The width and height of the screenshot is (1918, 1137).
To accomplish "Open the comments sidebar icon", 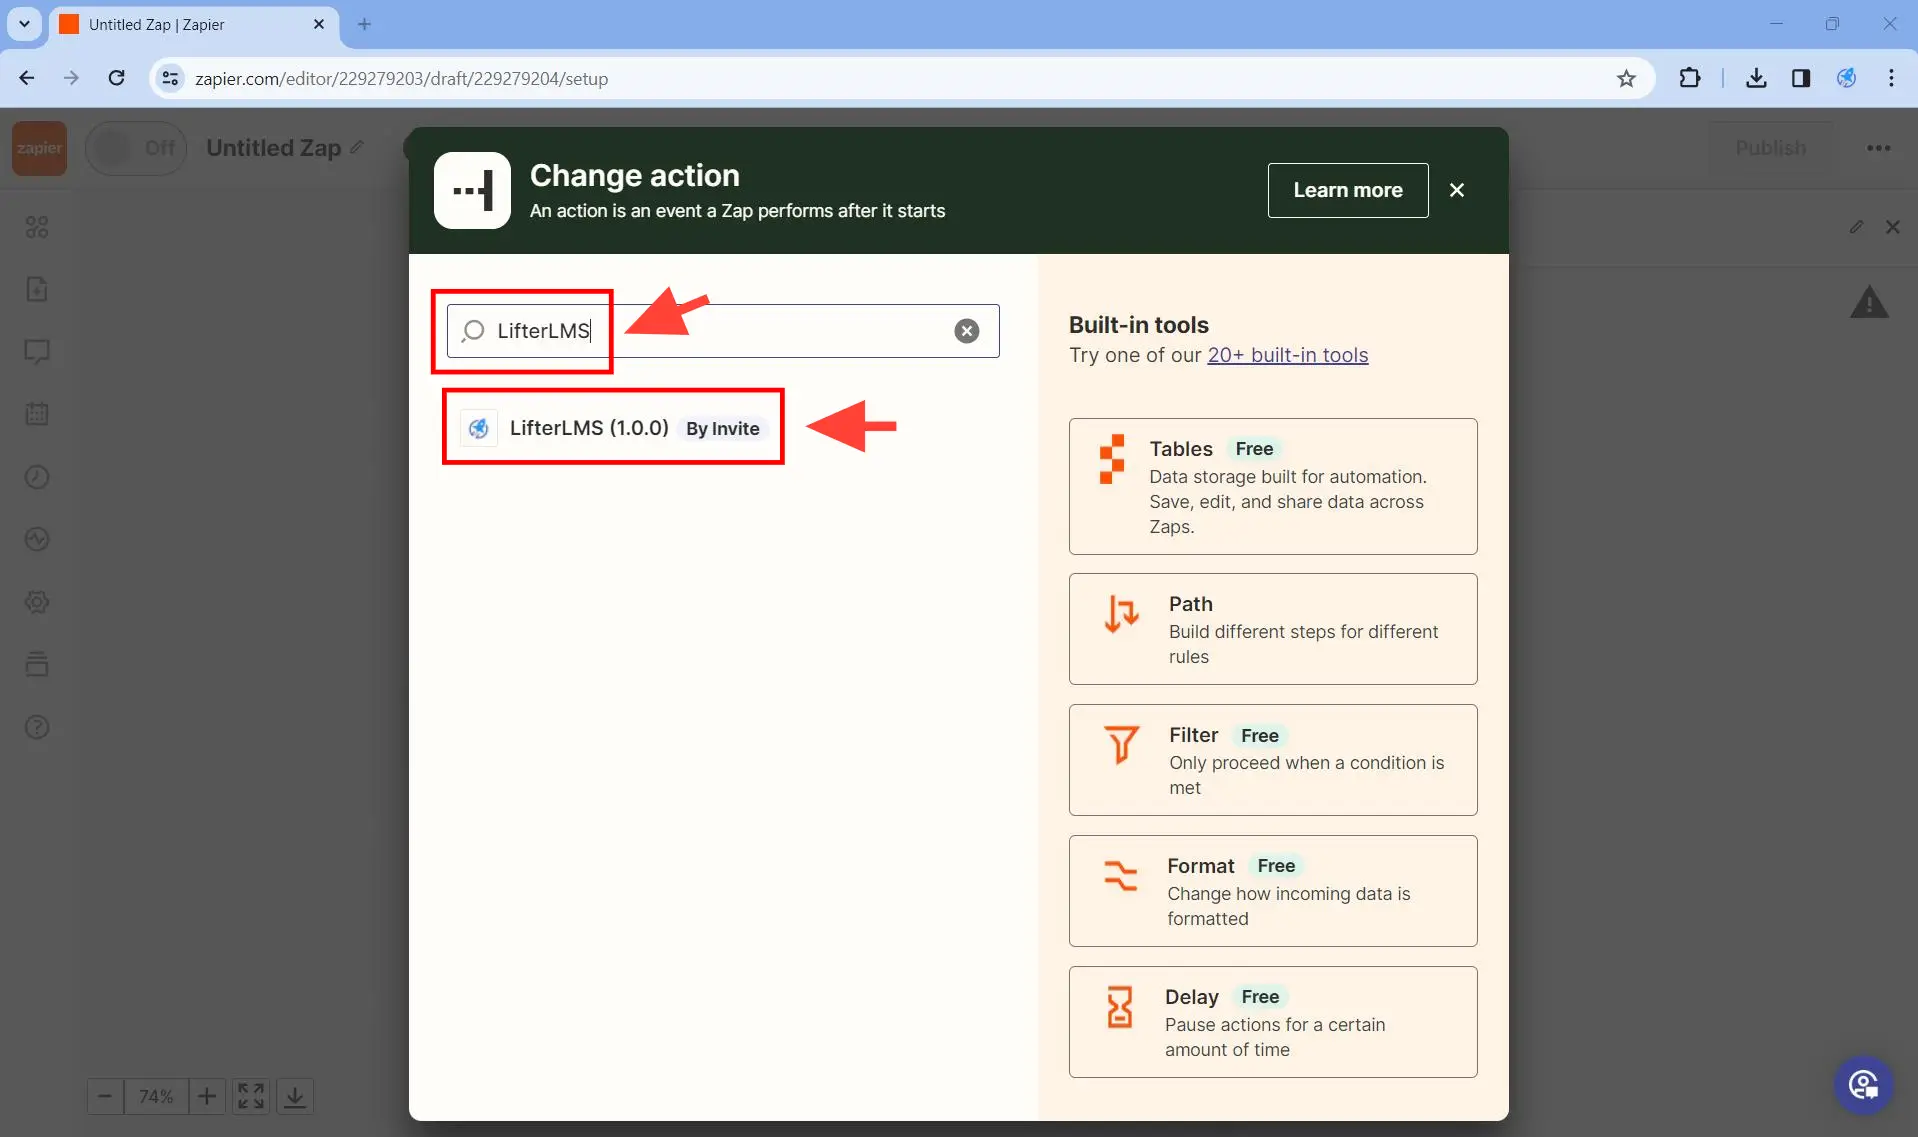I will (37, 352).
